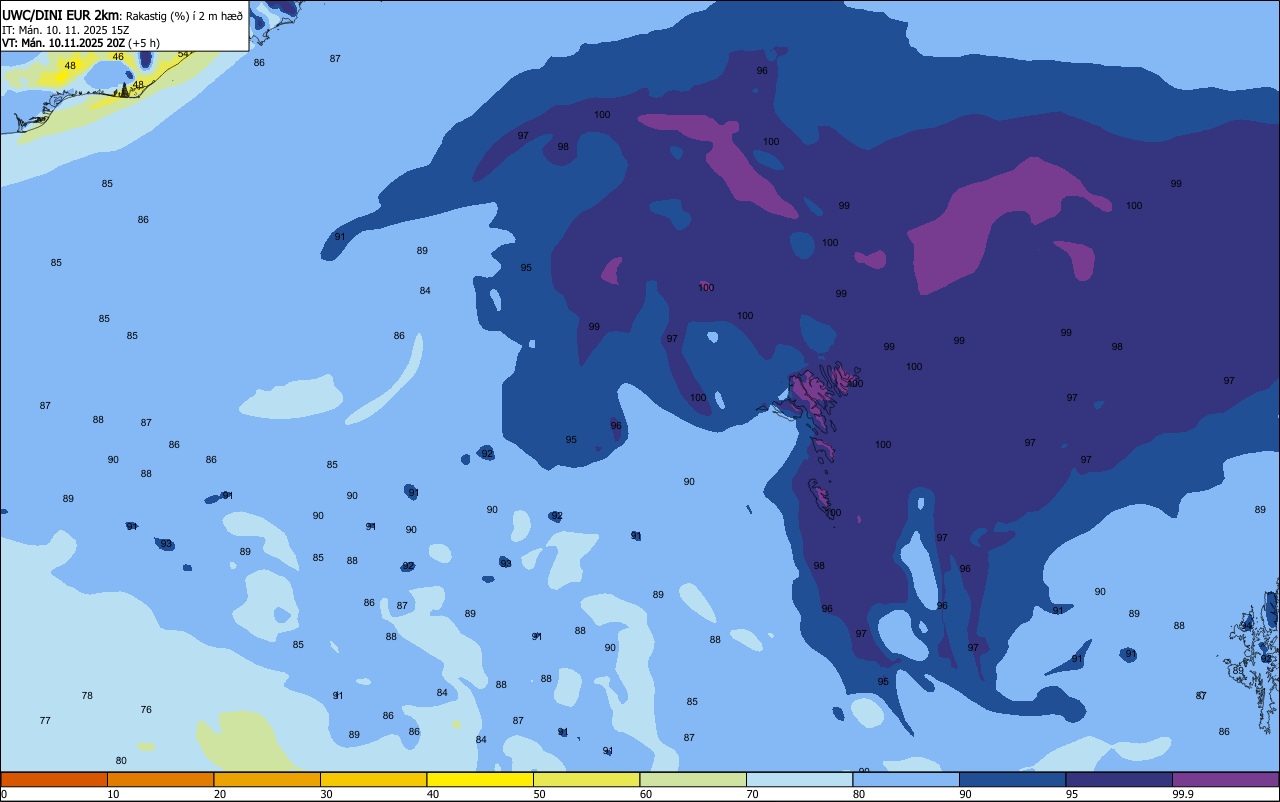Select the pale yellow 50–60 legend segment
This screenshot has width=1280, height=802.
tap(586, 779)
